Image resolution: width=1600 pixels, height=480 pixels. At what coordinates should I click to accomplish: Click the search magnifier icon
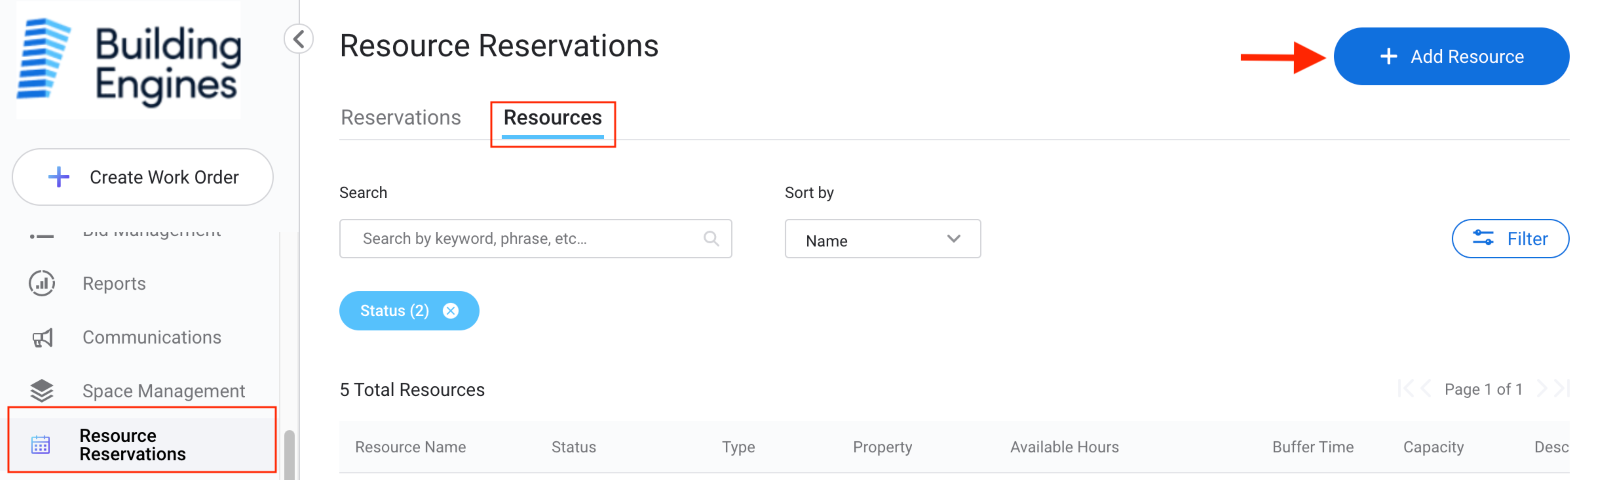pyautogui.click(x=711, y=239)
